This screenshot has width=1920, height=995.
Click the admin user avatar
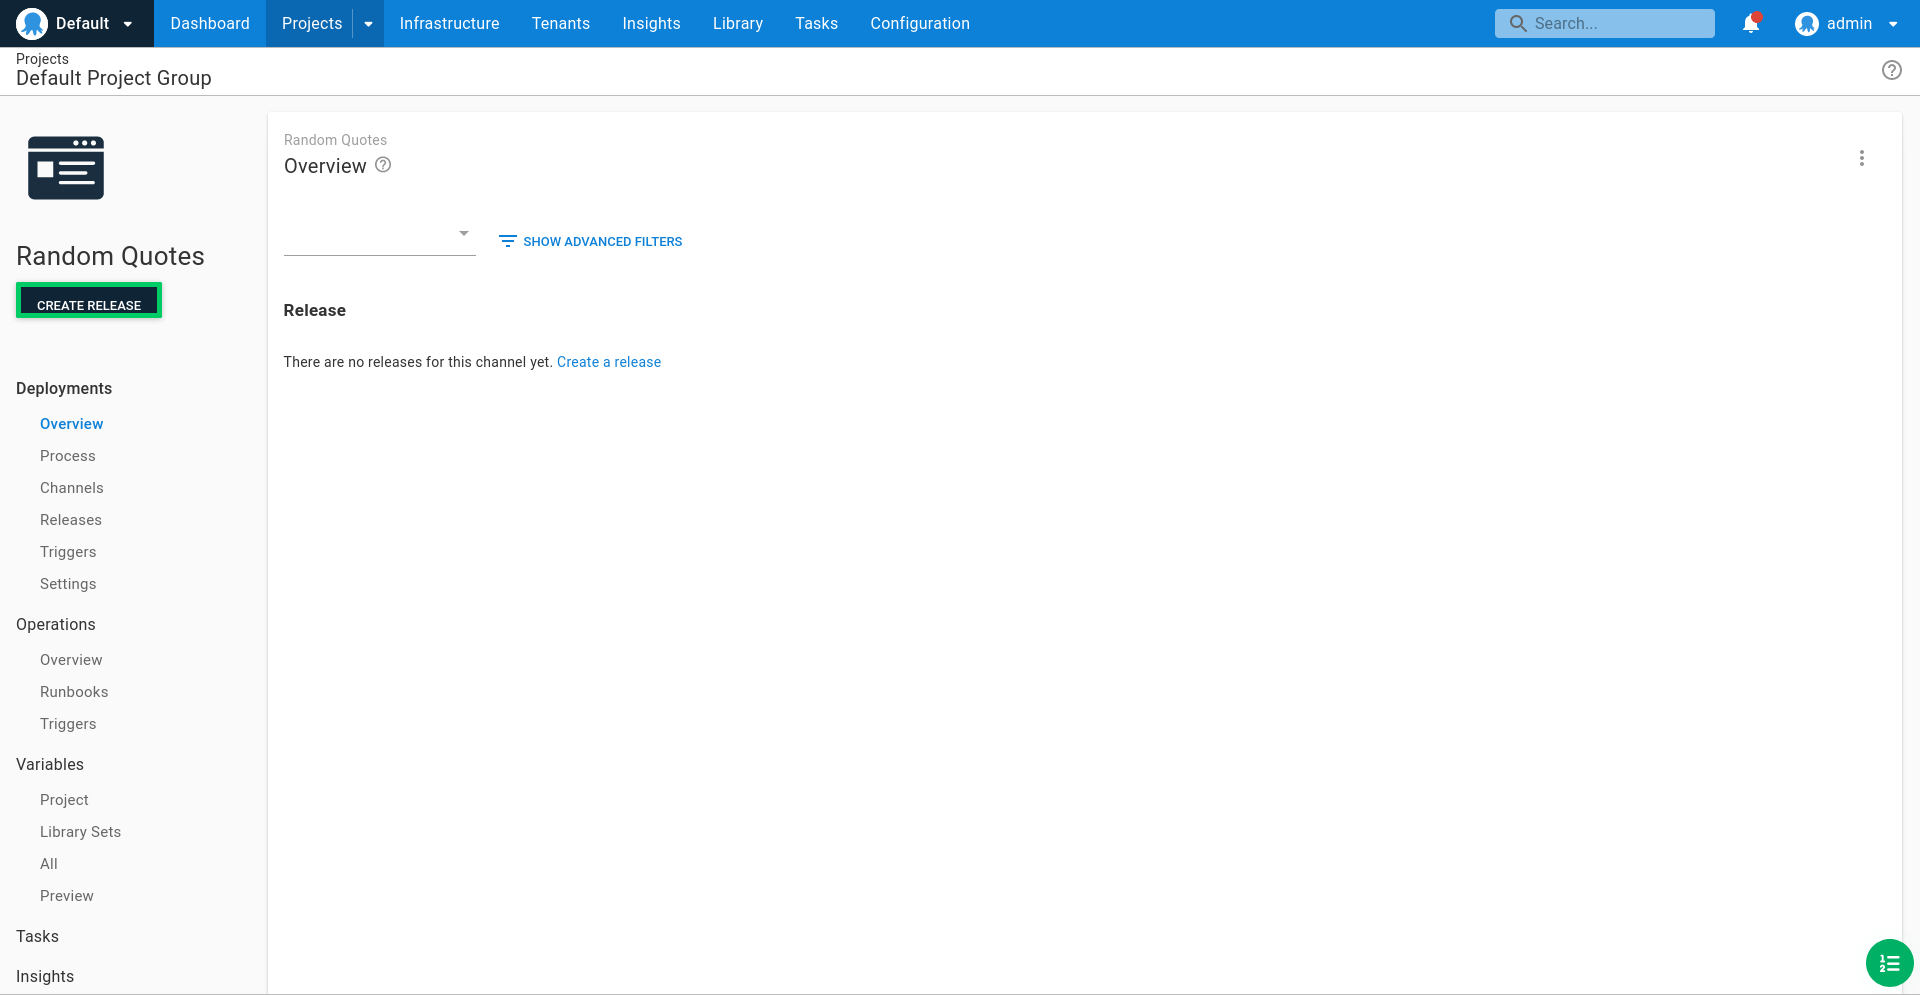pos(1807,23)
